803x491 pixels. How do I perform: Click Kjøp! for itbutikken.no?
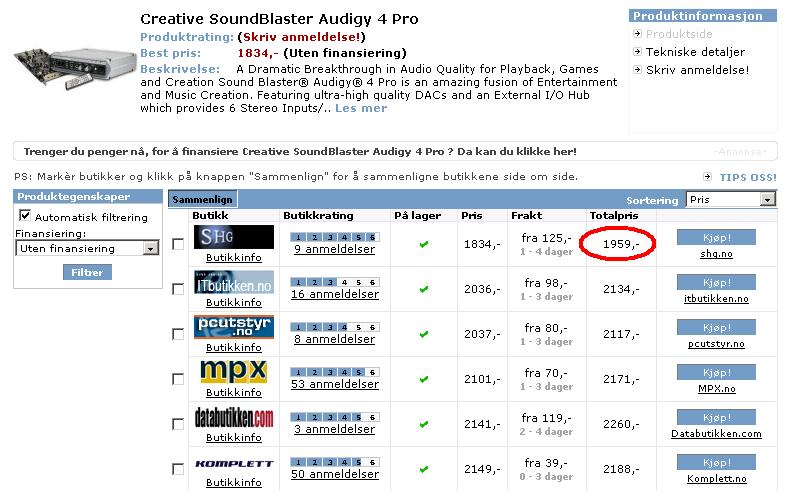pos(716,283)
